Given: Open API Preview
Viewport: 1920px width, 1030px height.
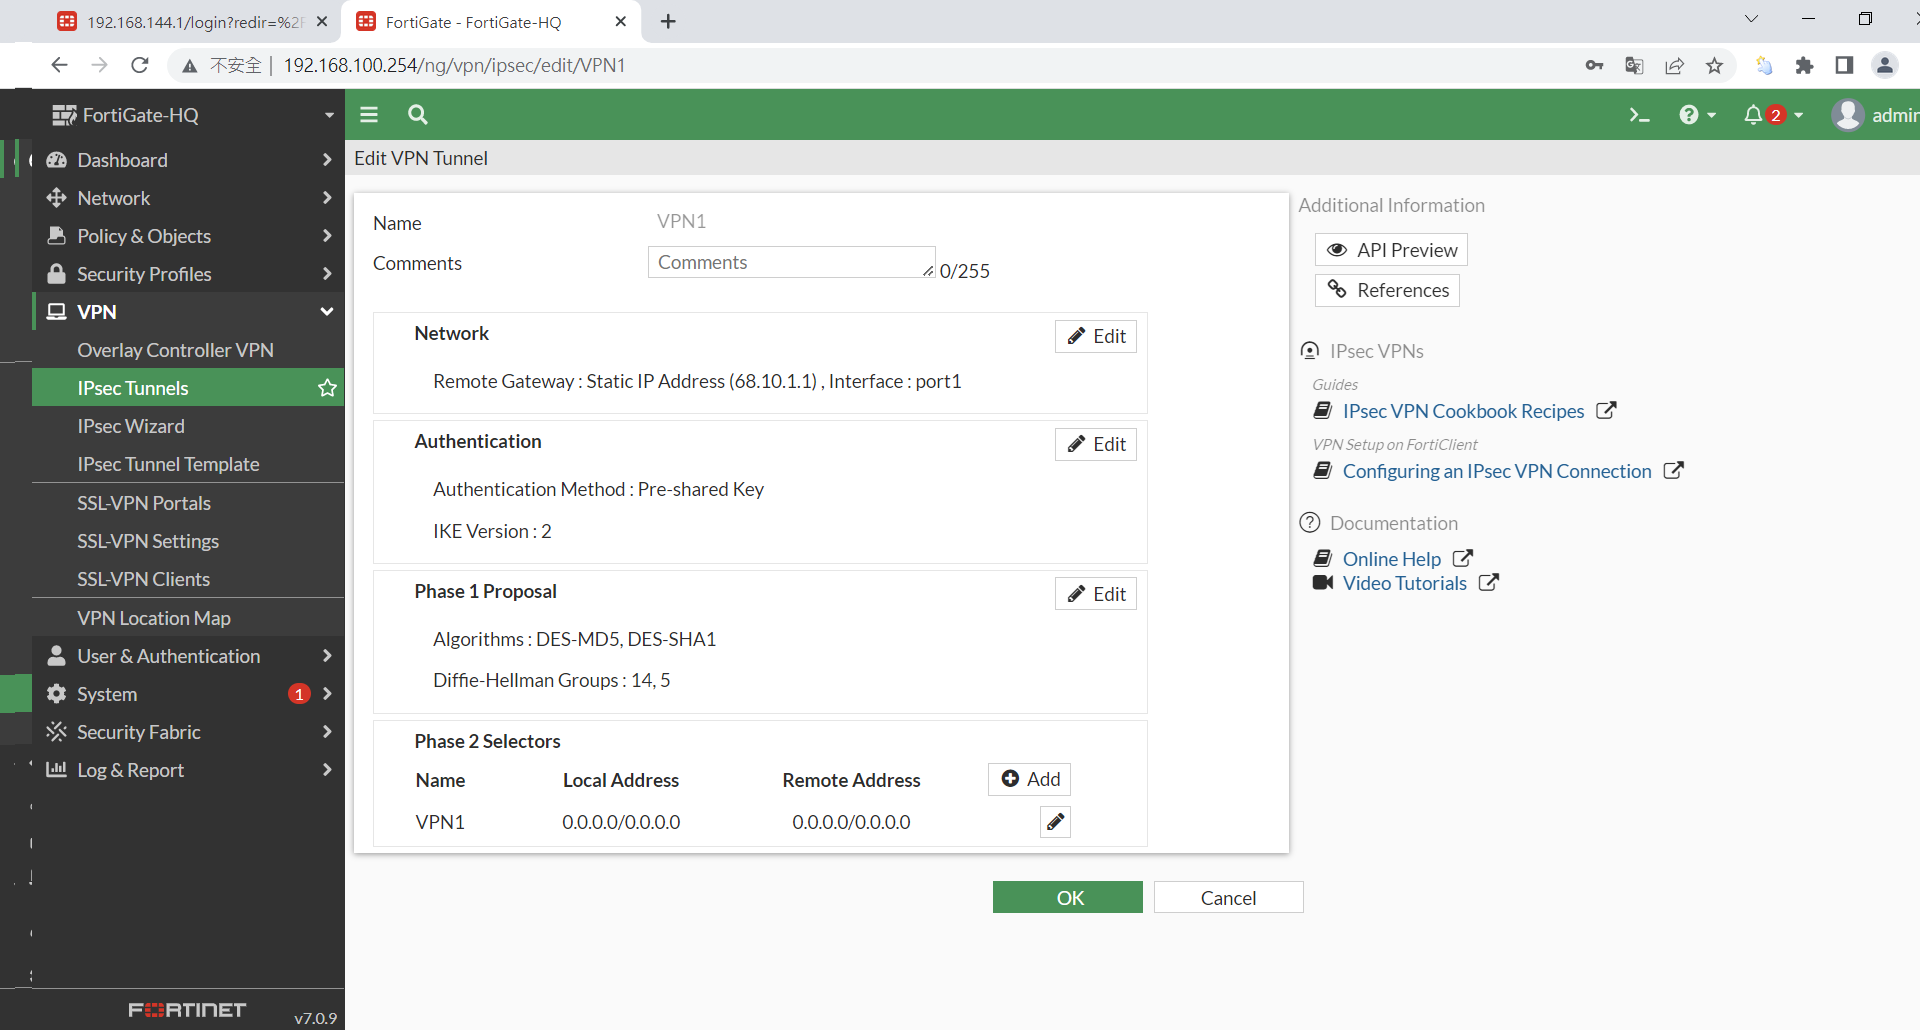Looking at the screenshot, I should pyautogui.click(x=1391, y=250).
